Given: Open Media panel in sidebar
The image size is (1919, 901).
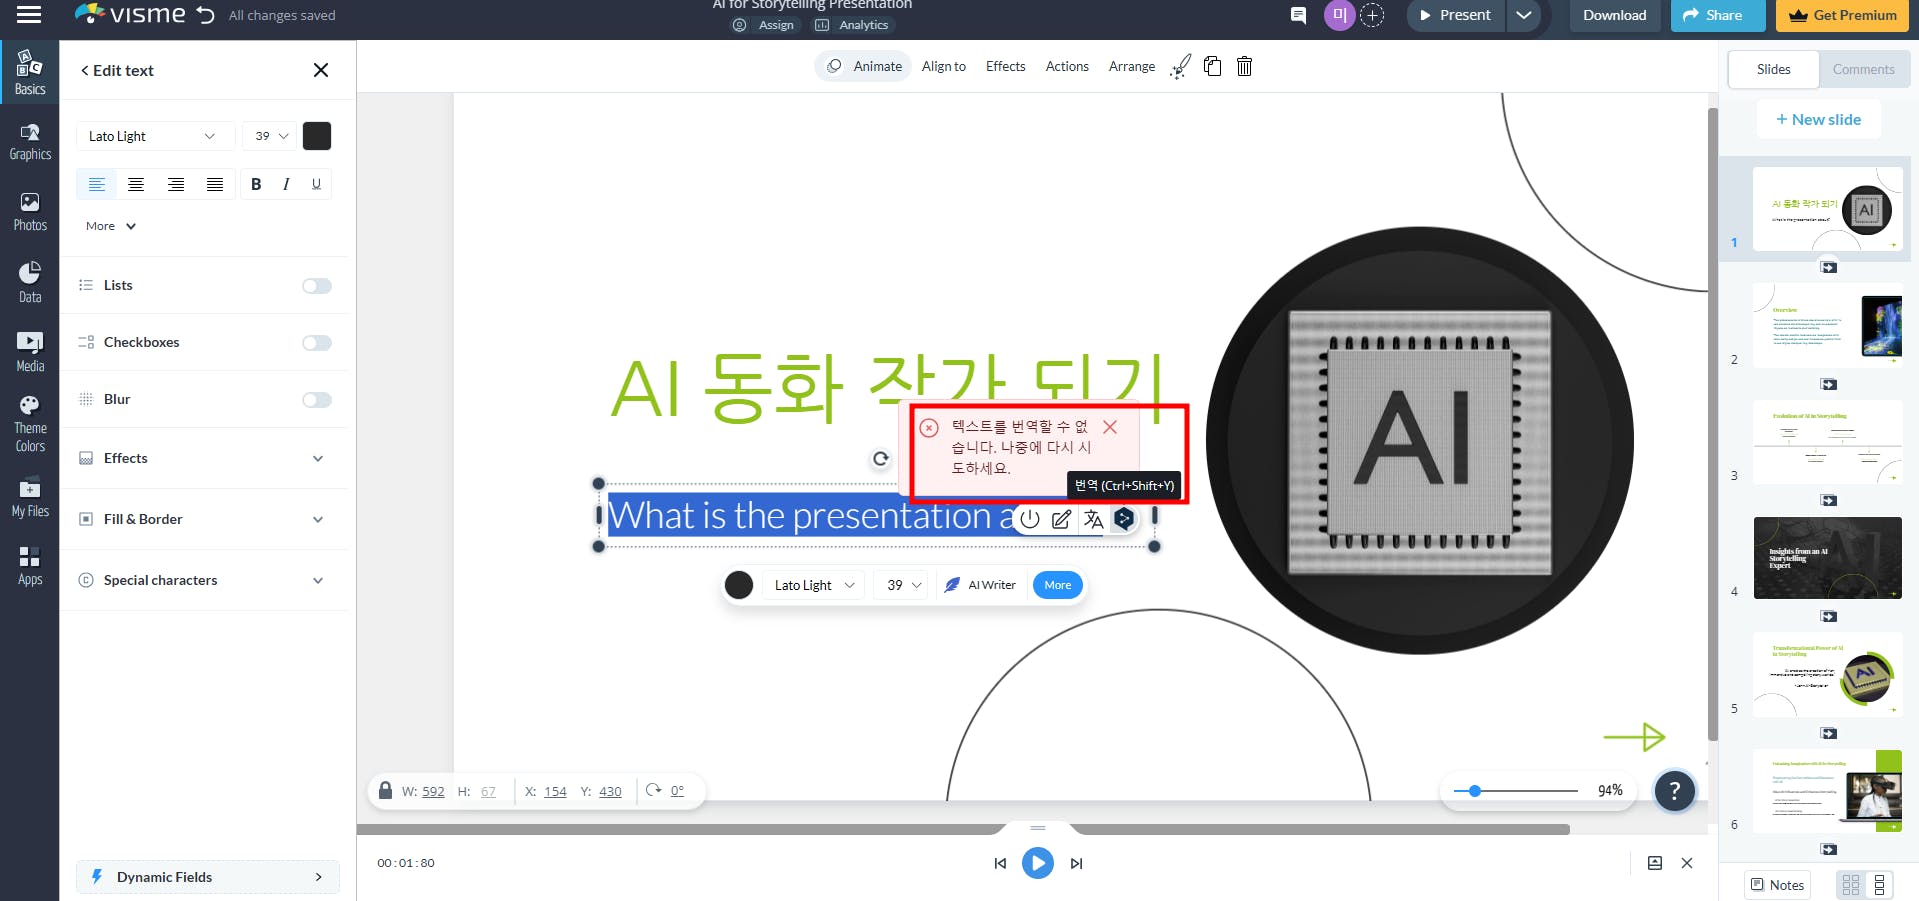Looking at the screenshot, I should point(30,352).
